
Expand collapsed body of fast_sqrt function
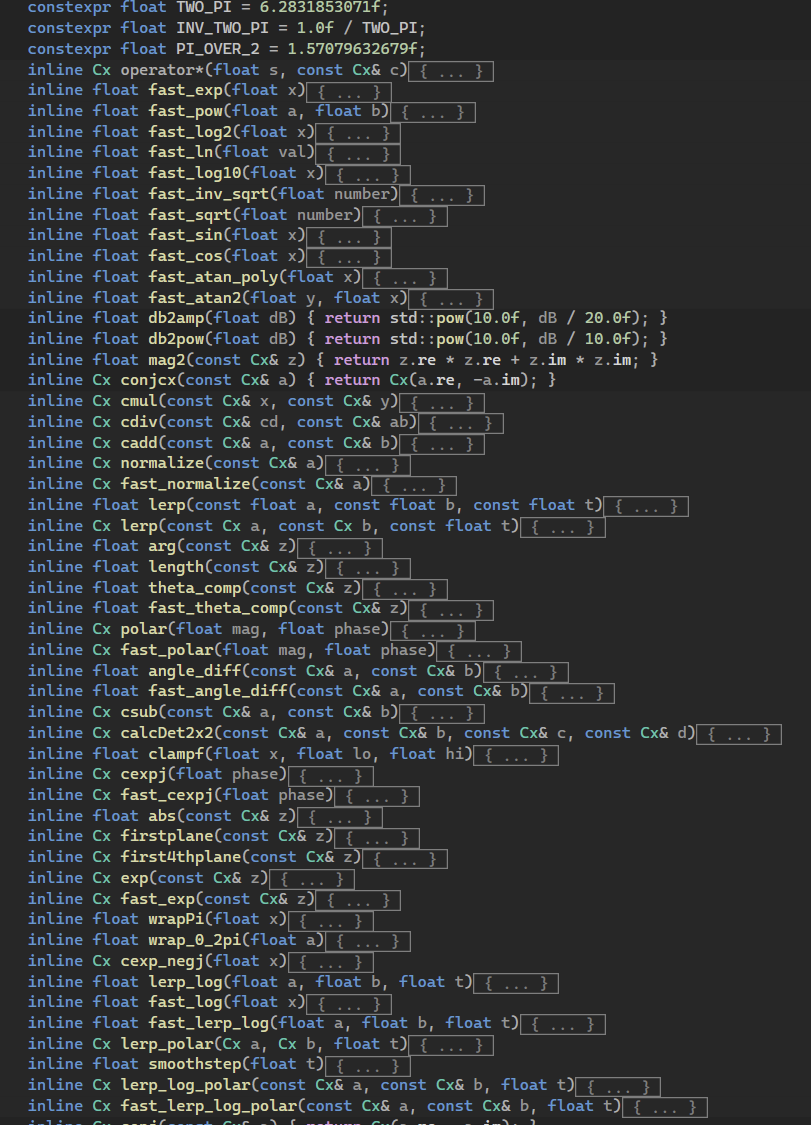coord(405,216)
